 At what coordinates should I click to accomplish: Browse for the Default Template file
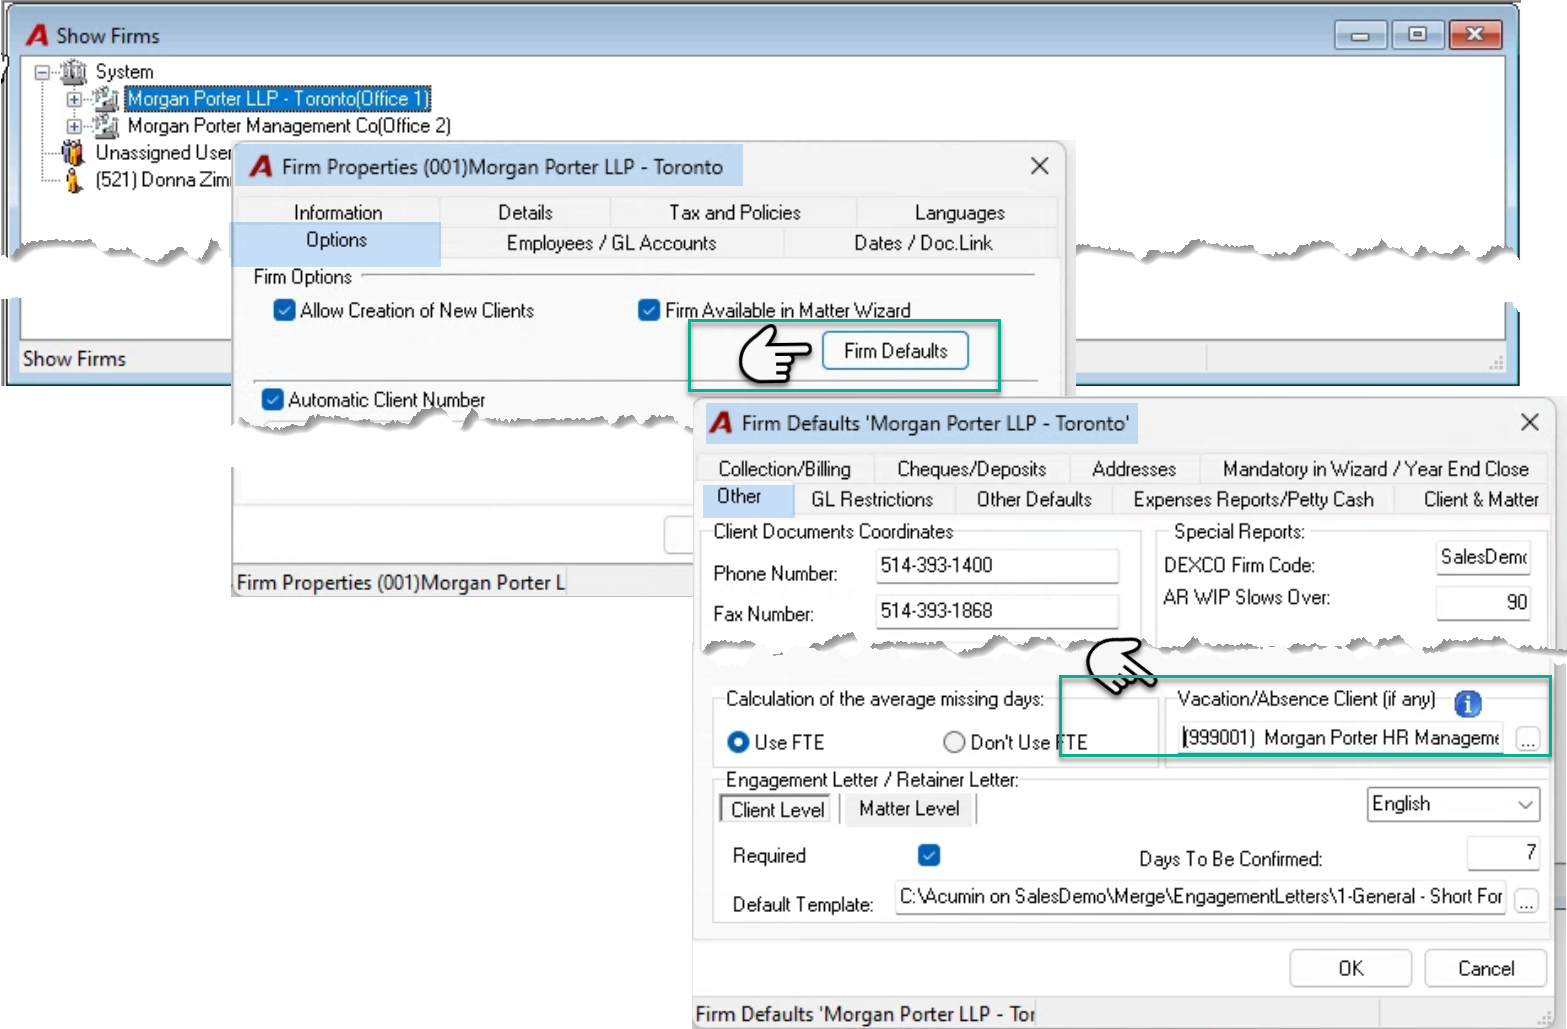click(x=1526, y=901)
